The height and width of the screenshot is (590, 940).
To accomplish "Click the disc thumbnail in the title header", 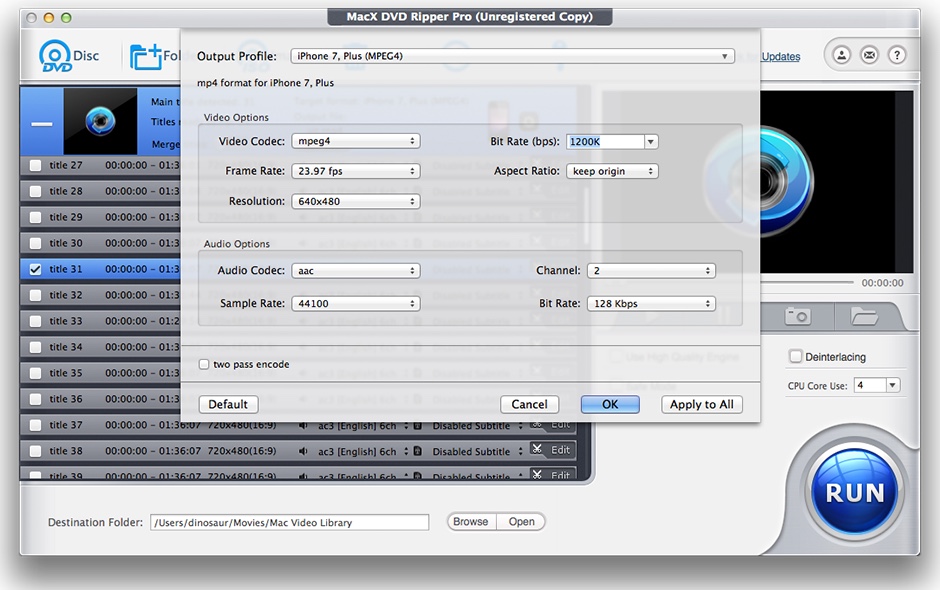I will click(x=100, y=121).
